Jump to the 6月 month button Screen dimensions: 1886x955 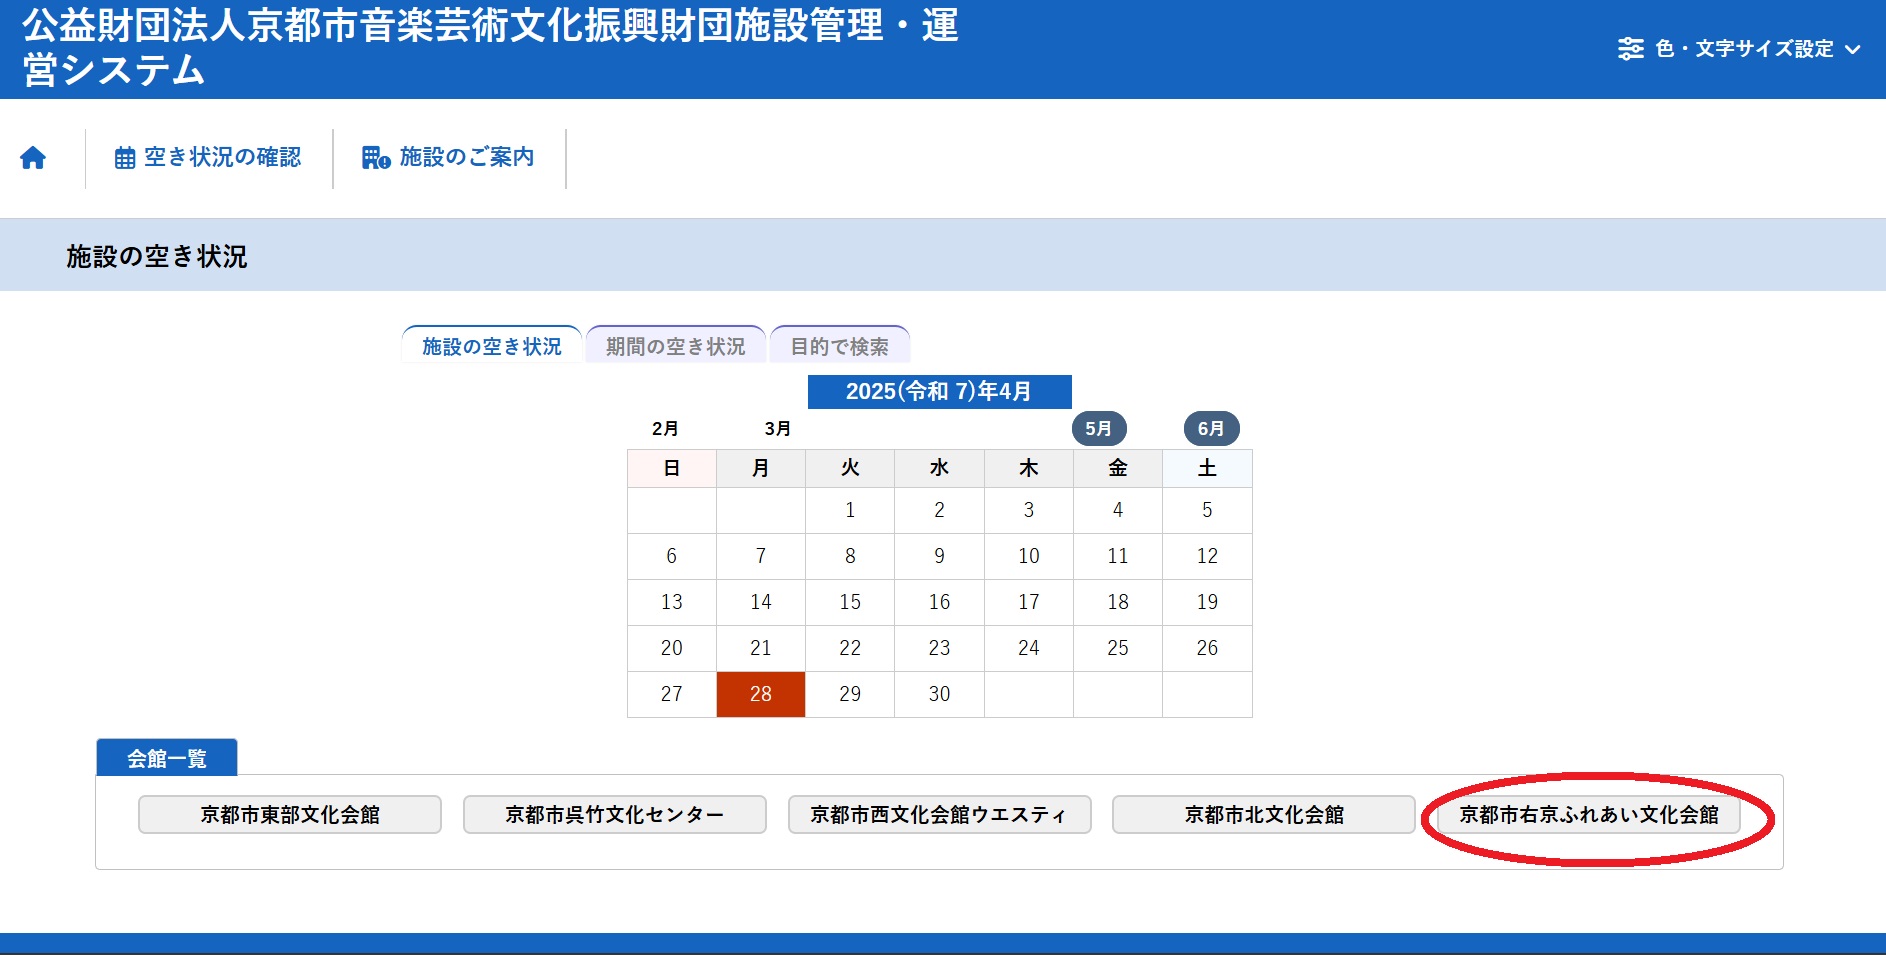coord(1211,428)
